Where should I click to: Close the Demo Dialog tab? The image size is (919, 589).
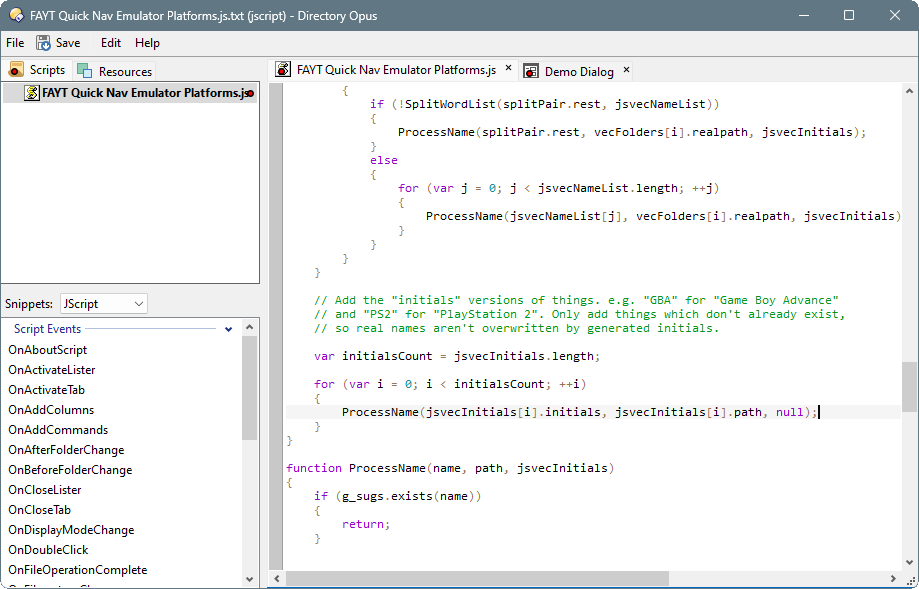627,69
